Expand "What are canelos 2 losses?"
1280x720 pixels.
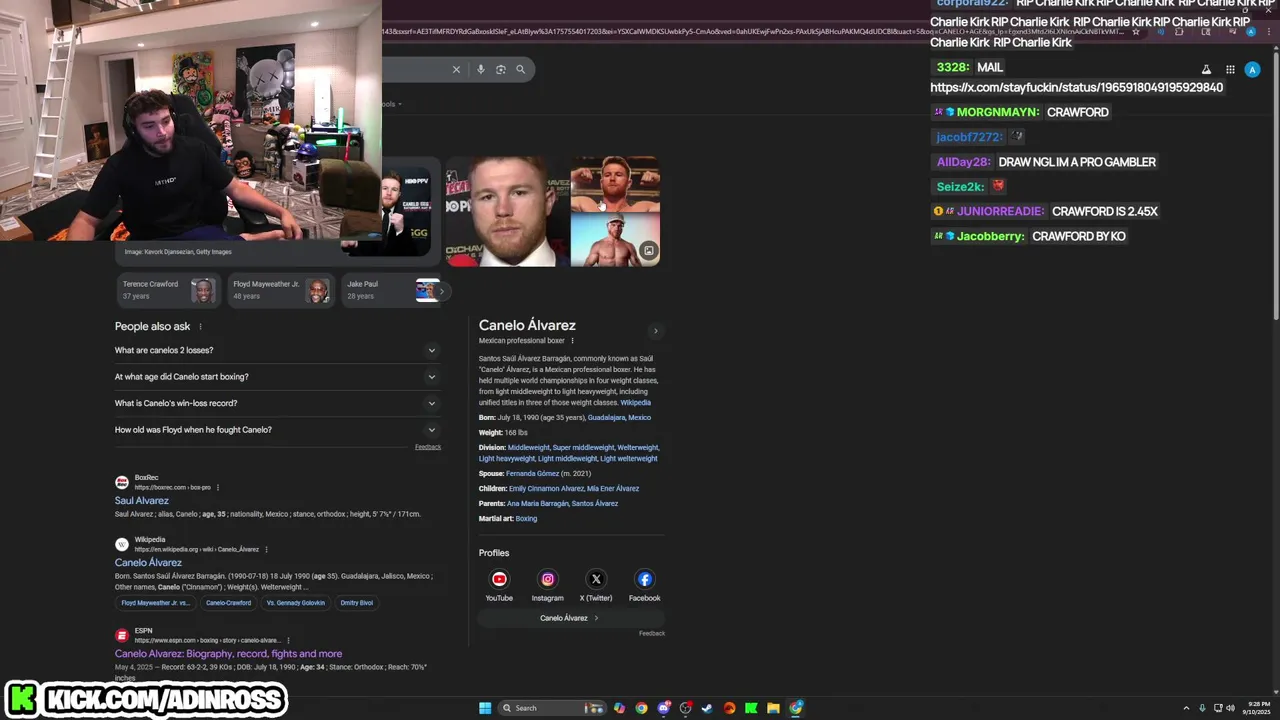point(277,350)
